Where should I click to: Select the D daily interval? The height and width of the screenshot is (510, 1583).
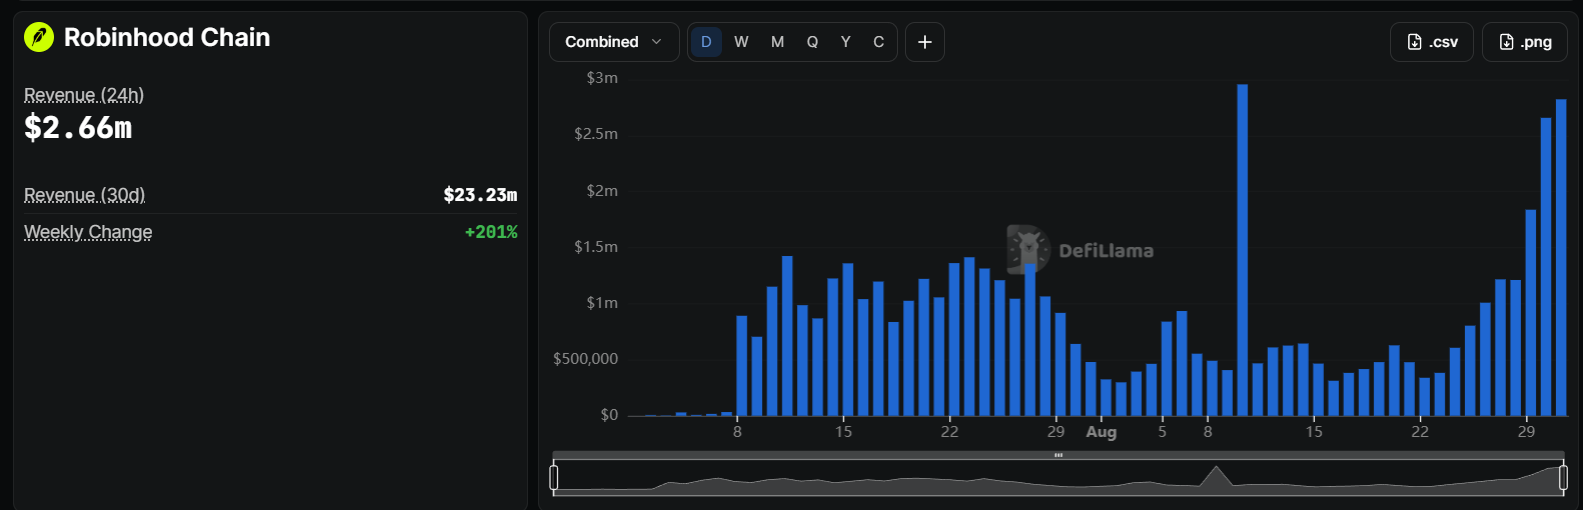pyautogui.click(x=706, y=42)
